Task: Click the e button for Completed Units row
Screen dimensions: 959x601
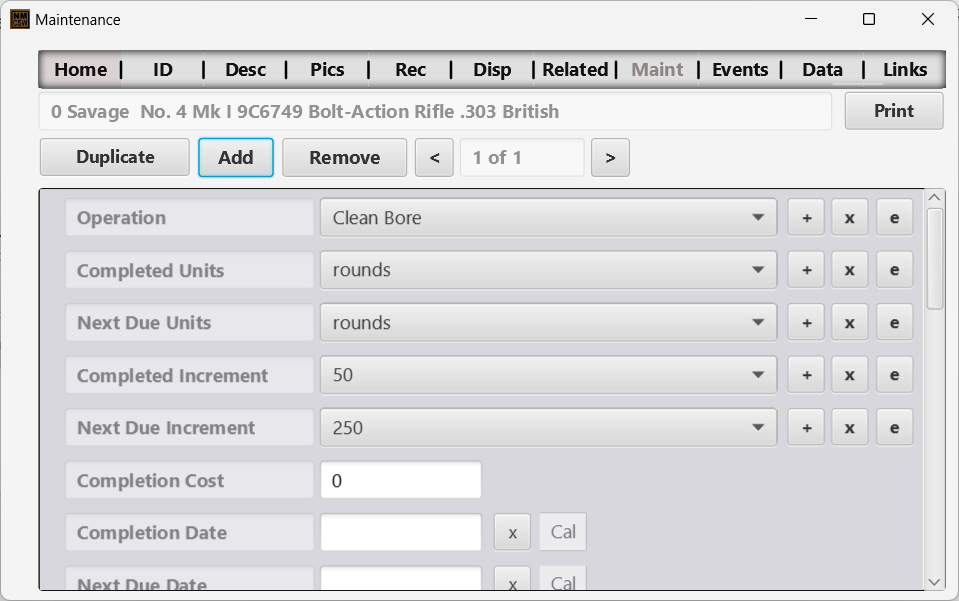Action: [x=894, y=270]
